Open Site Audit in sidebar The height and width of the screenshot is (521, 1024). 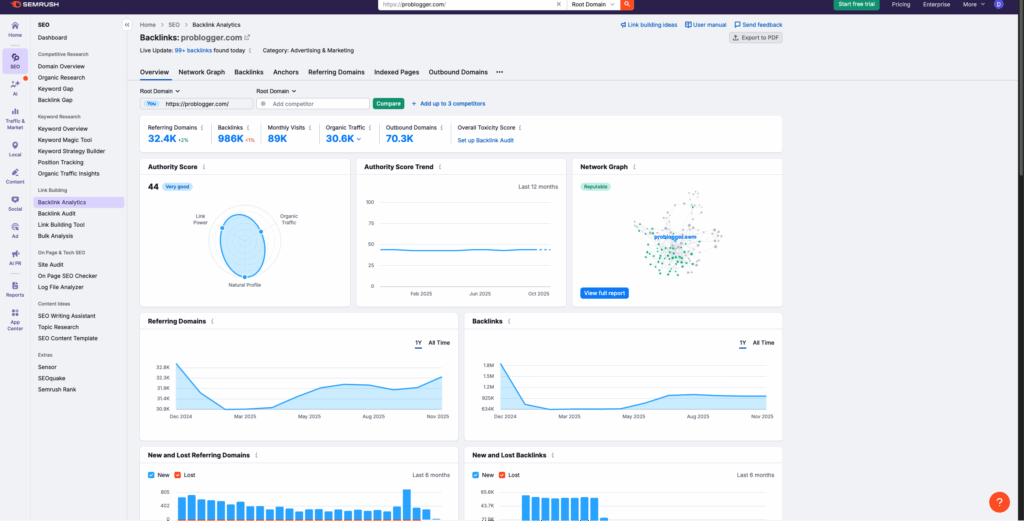pyautogui.click(x=50, y=264)
